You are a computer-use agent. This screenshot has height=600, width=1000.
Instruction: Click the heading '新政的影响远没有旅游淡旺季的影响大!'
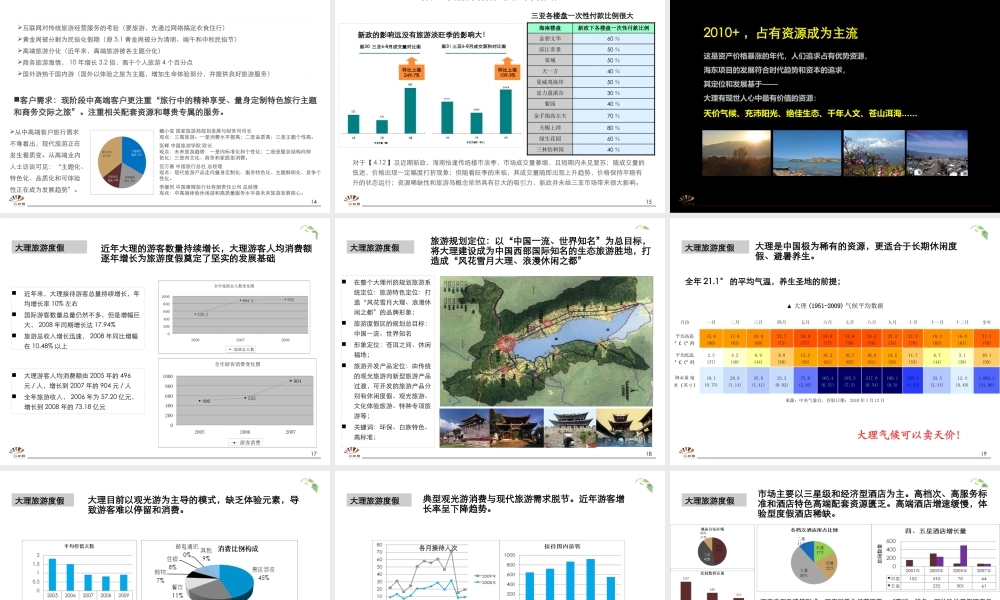click(421, 34)
